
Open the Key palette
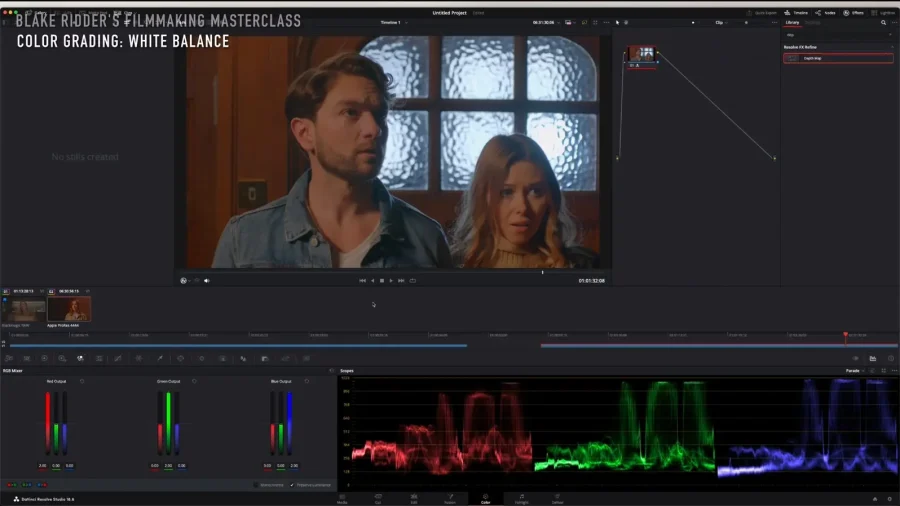click(x=265, y=359)
